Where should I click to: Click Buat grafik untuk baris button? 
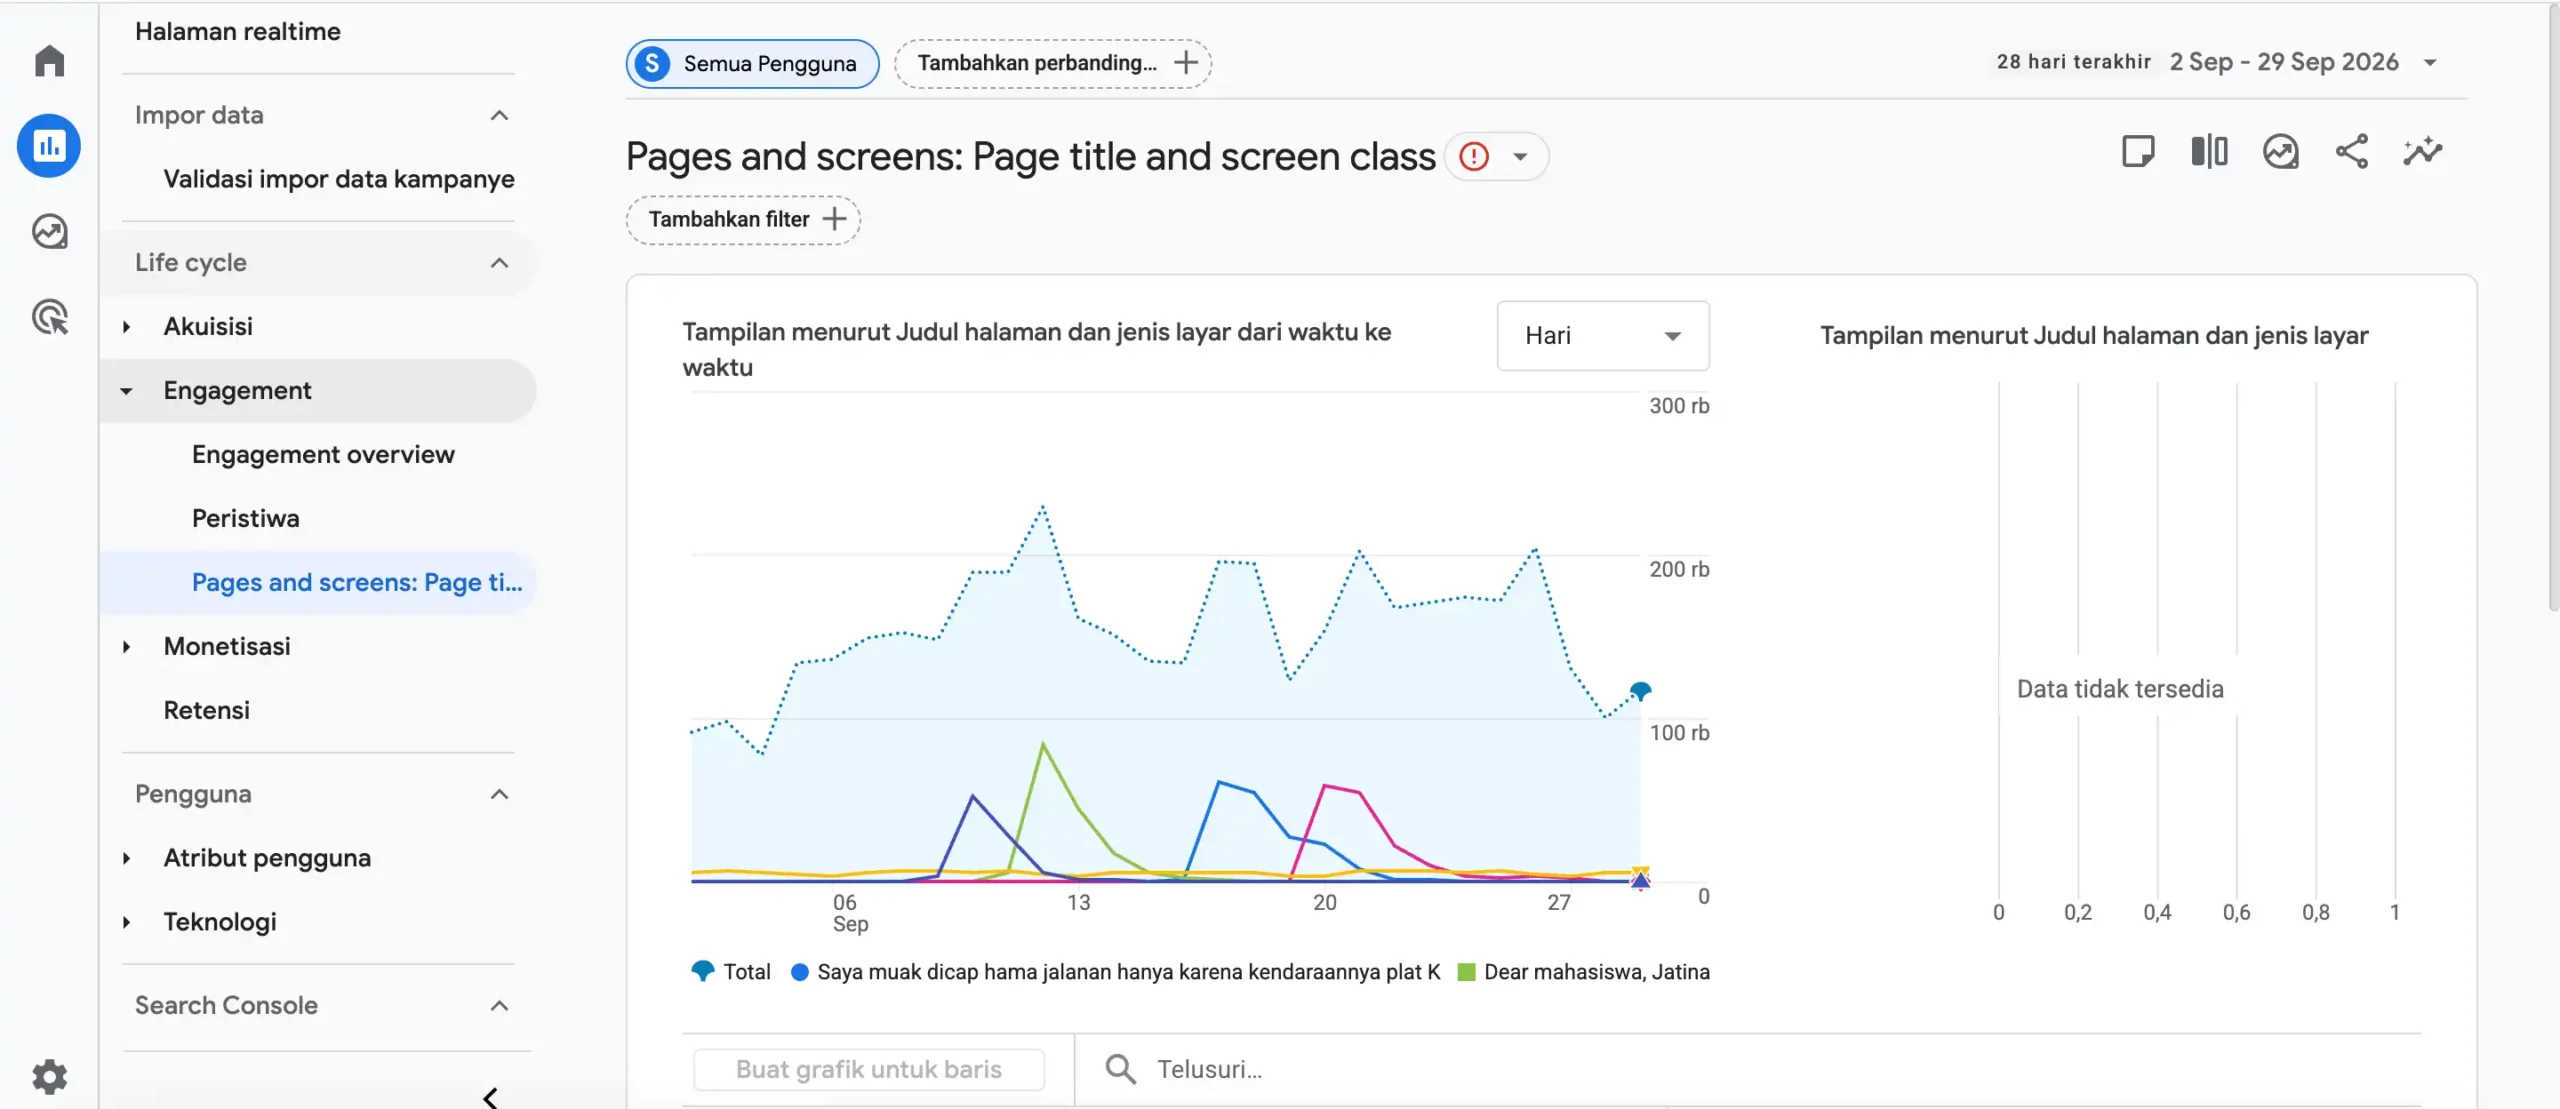[x=869, y=1069]
